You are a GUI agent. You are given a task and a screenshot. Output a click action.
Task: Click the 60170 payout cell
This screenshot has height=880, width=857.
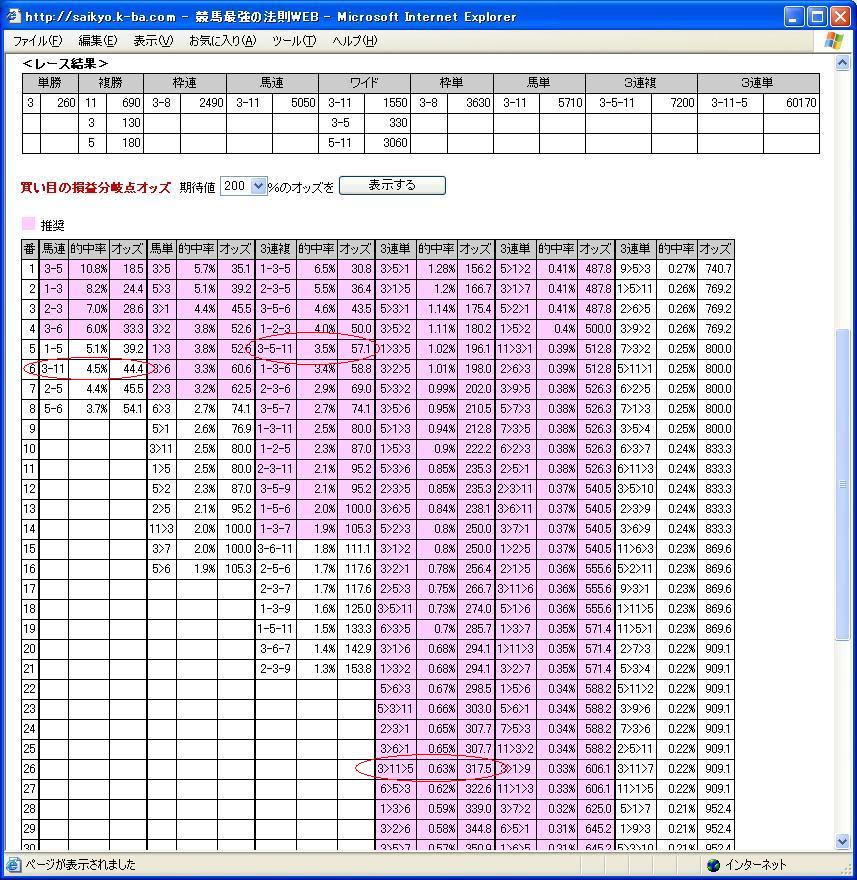point(791,103)
